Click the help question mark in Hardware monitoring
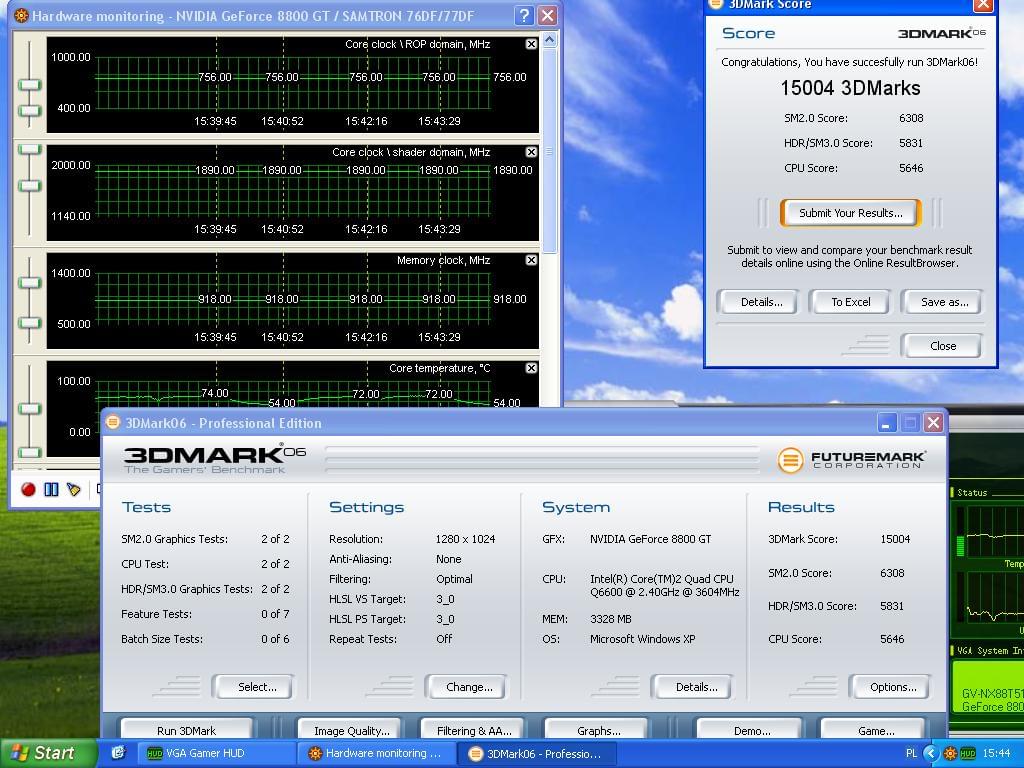Viewport: 1024px width, 768px height. (x=523, y=16)
